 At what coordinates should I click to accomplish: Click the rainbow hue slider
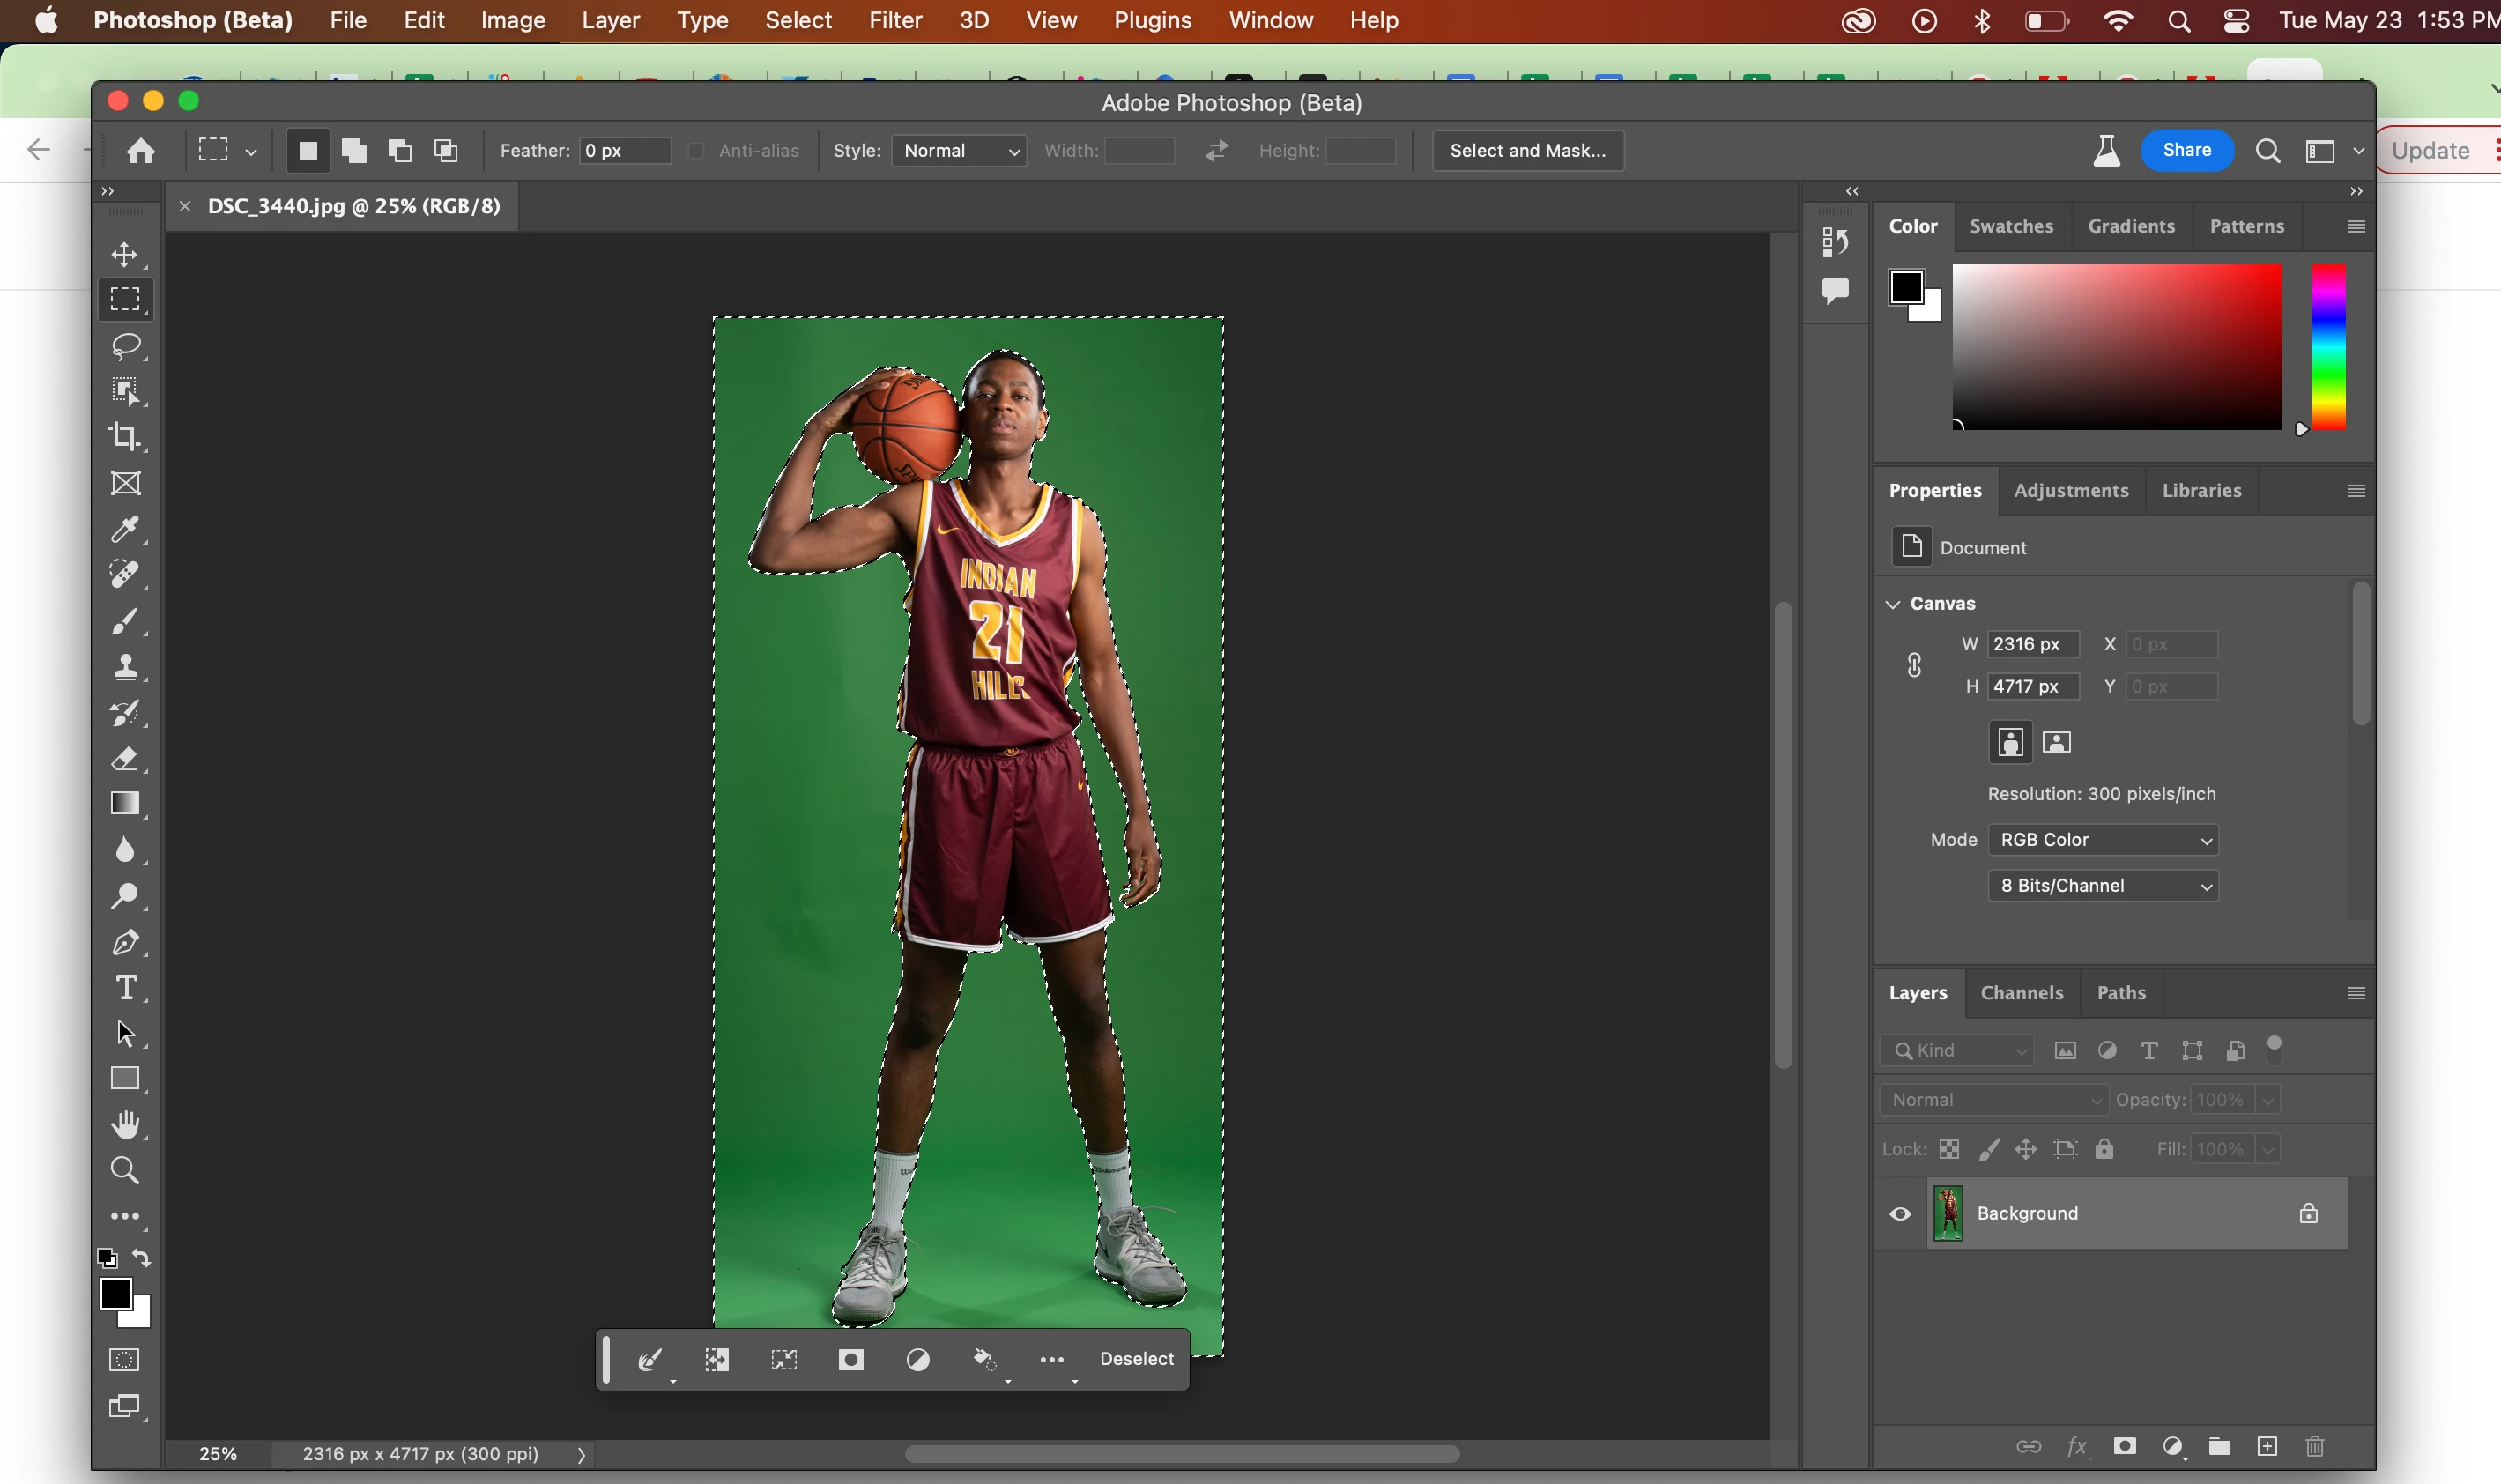pyautogui.click(x=2328, y=347)
